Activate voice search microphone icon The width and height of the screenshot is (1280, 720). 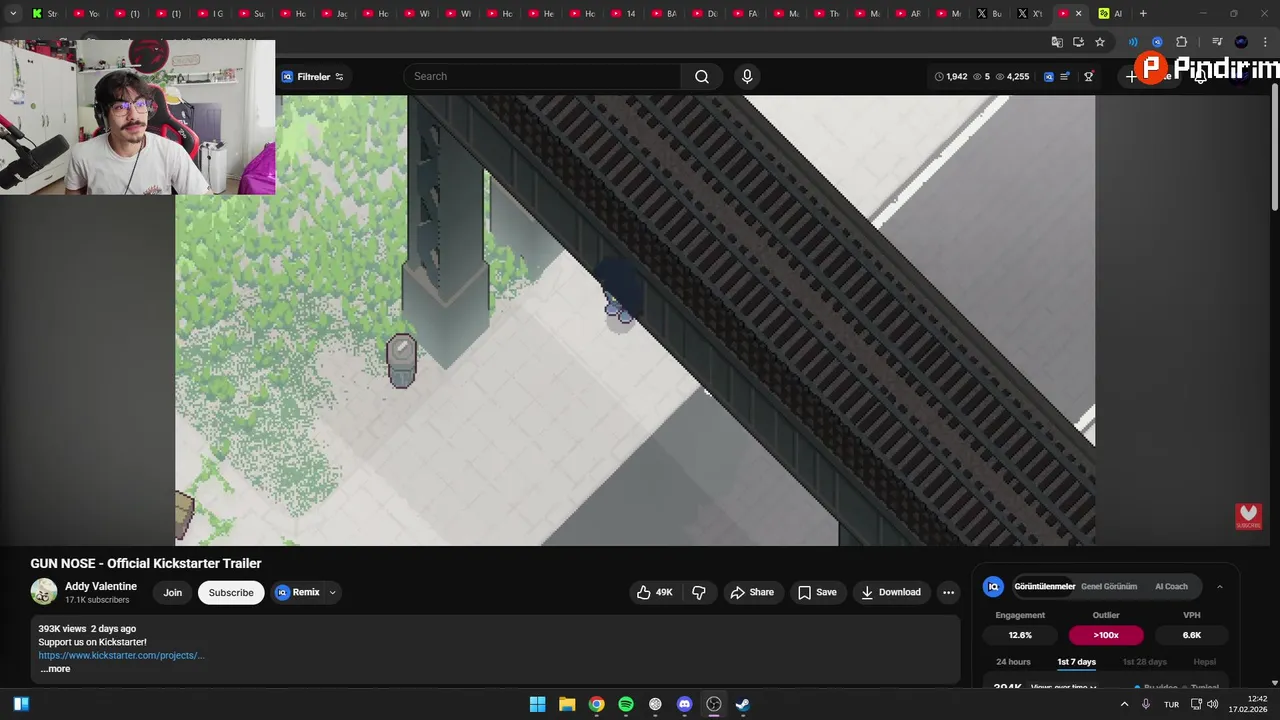747,76
